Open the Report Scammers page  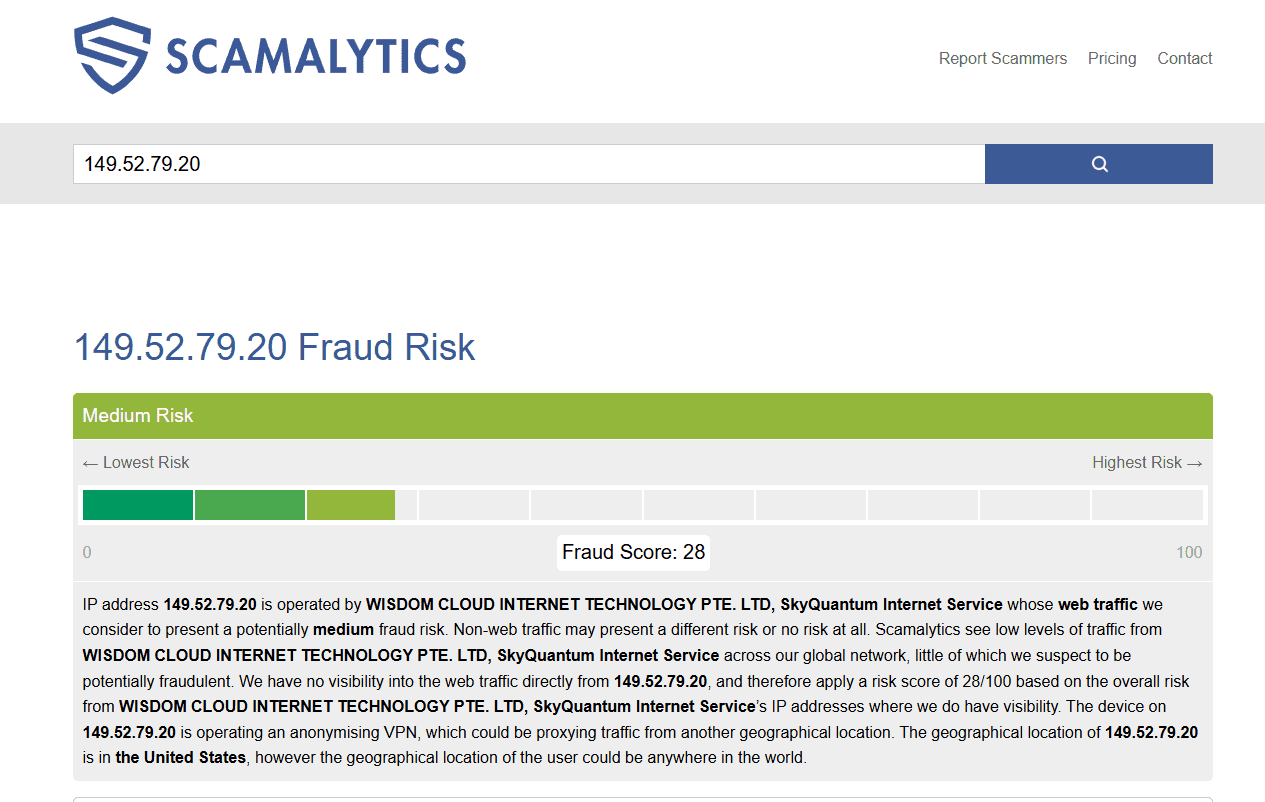[x=1002, y=58]
